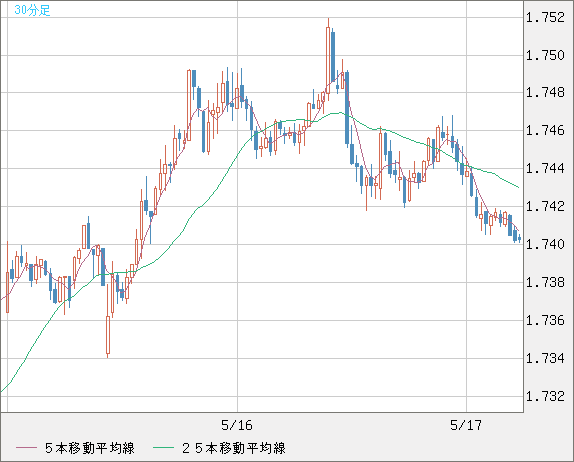Click the 1.744 price axis label

tap(545, 168)
